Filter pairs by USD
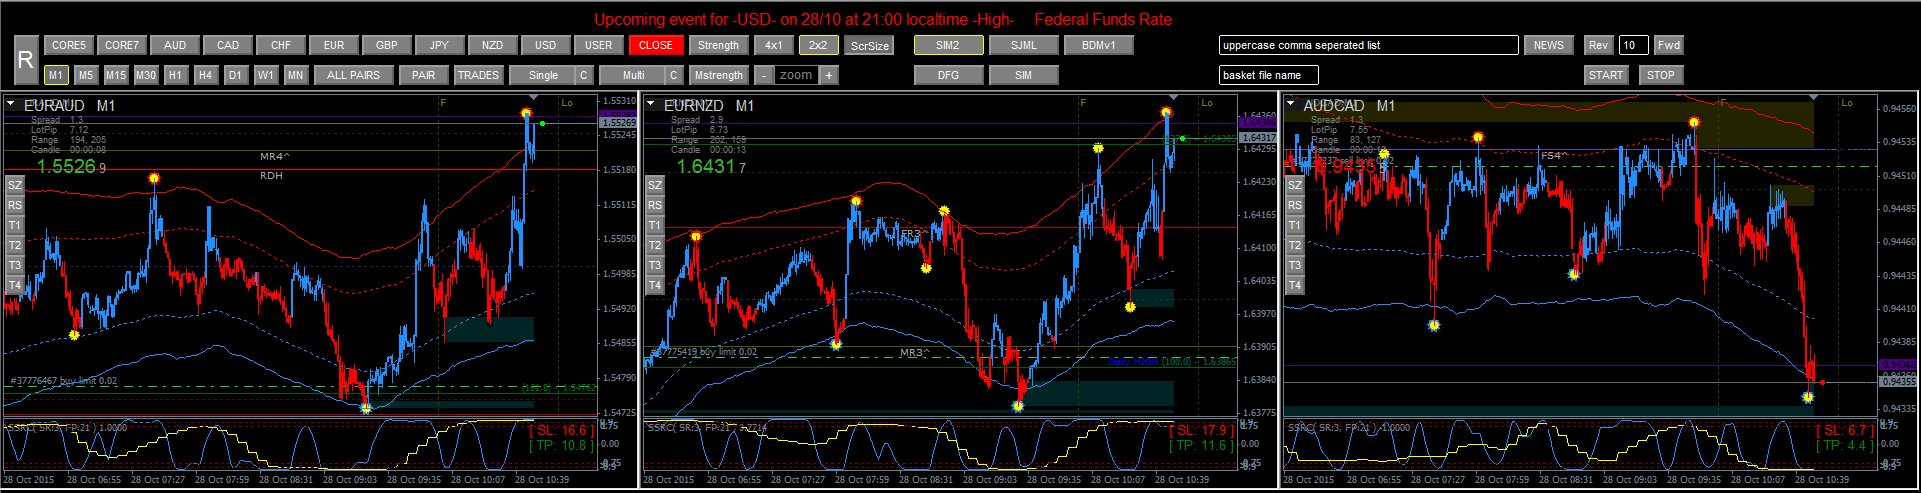 pos(546,45)
